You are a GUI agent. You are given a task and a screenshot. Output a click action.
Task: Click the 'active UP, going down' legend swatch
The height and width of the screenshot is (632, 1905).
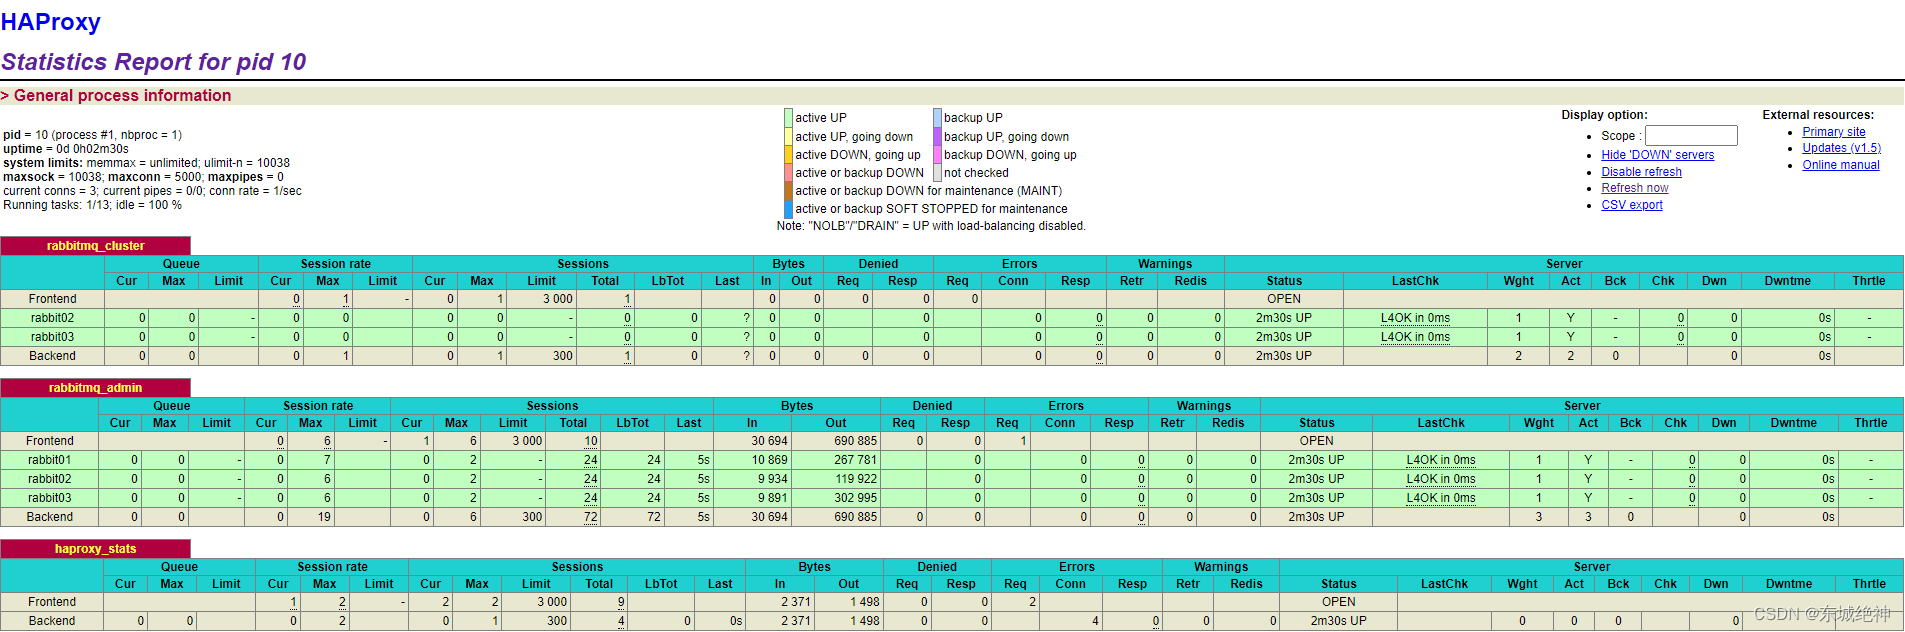(788, 137)
